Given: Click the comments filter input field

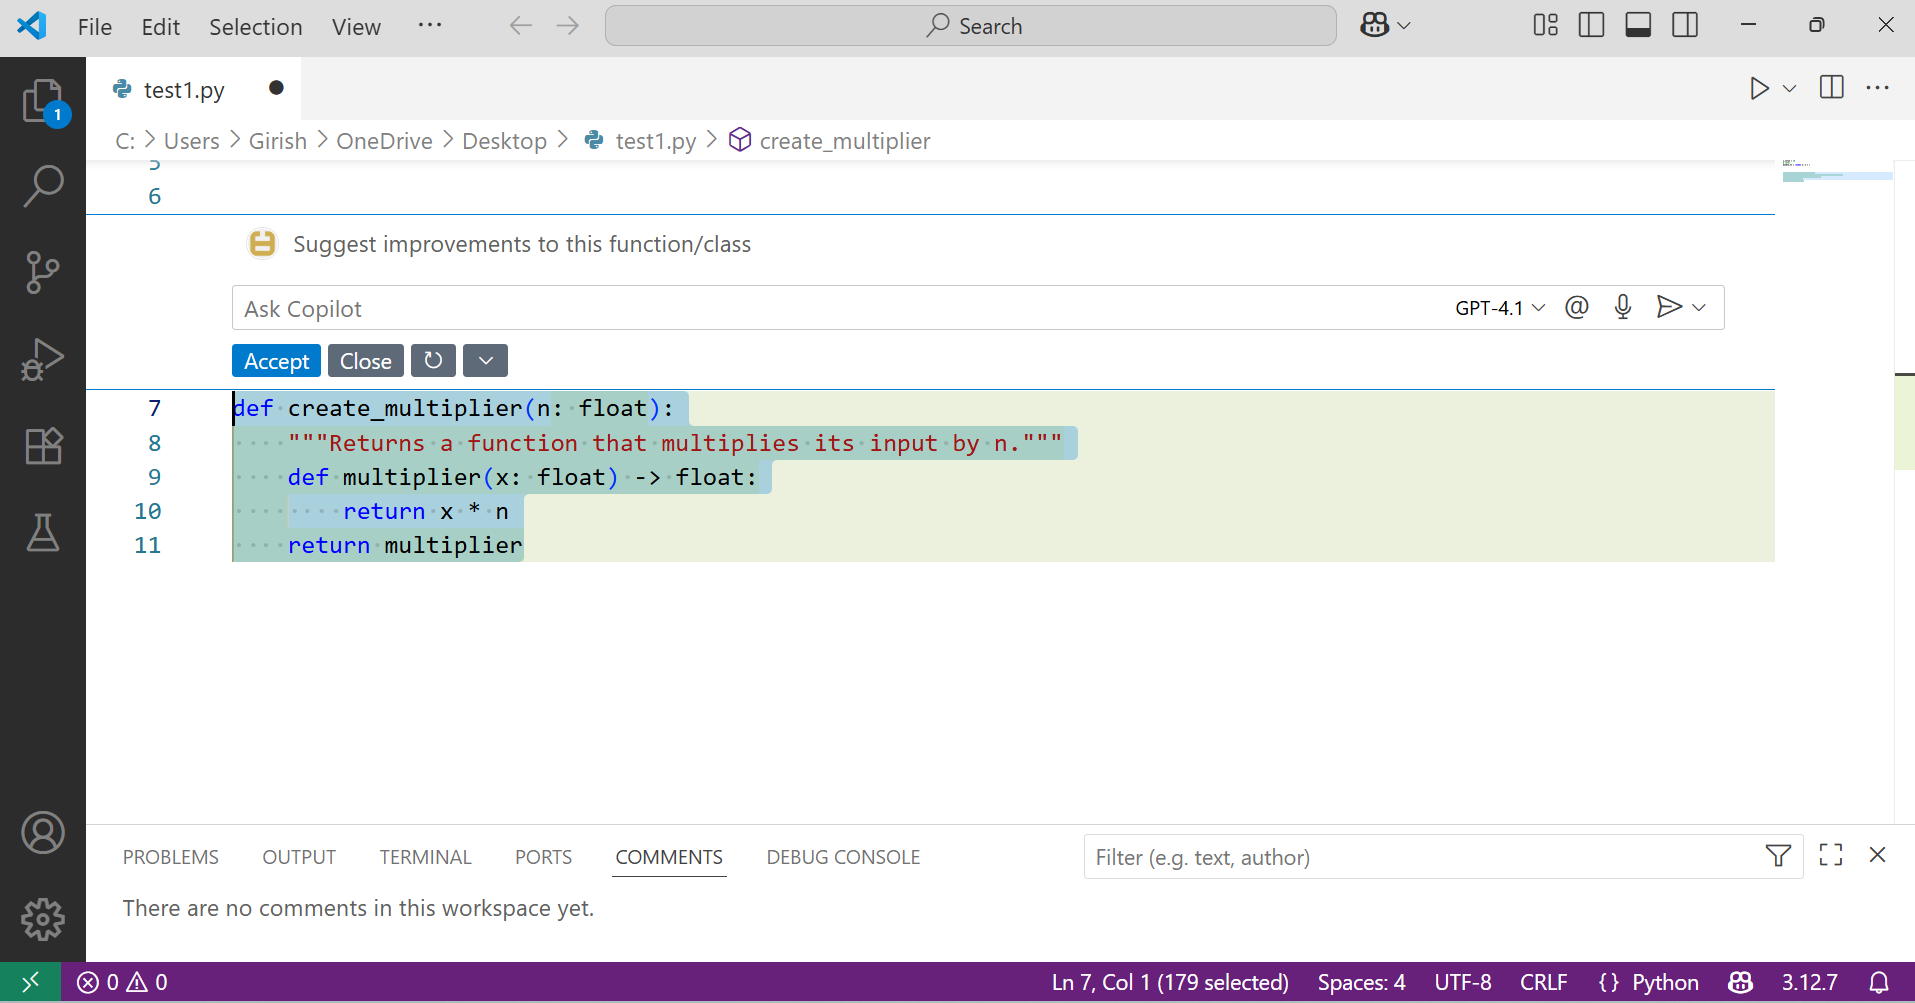Looking at the screenshot, I should [x=1400, y=857].
